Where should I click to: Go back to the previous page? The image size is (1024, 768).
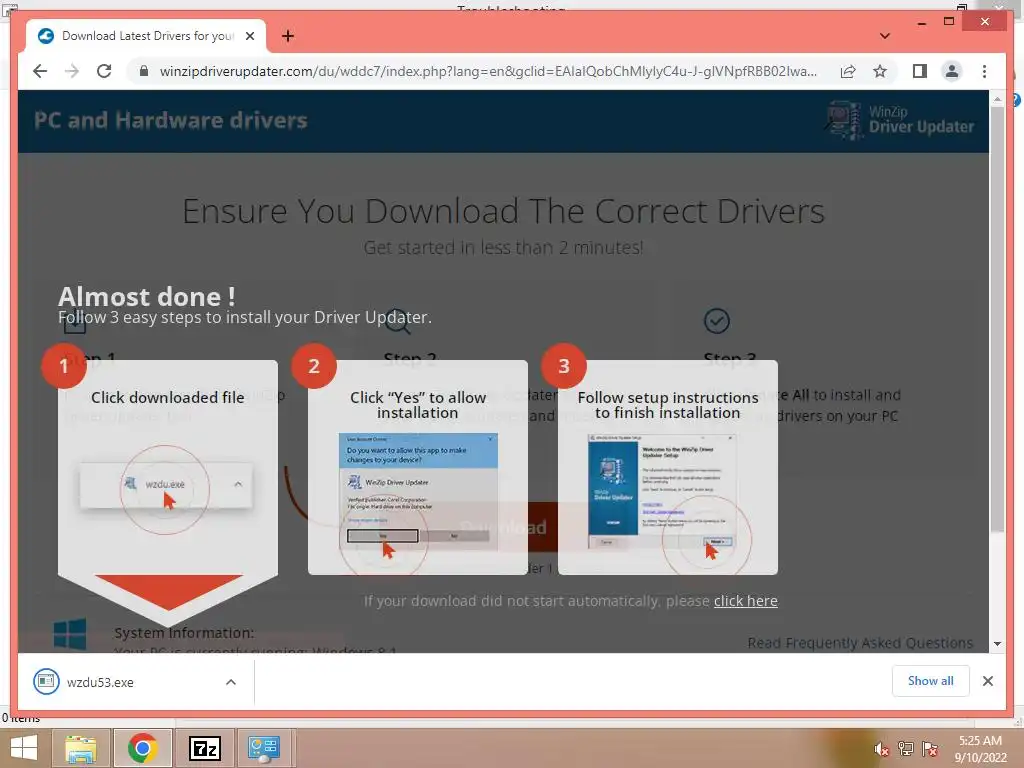[40, 71]
